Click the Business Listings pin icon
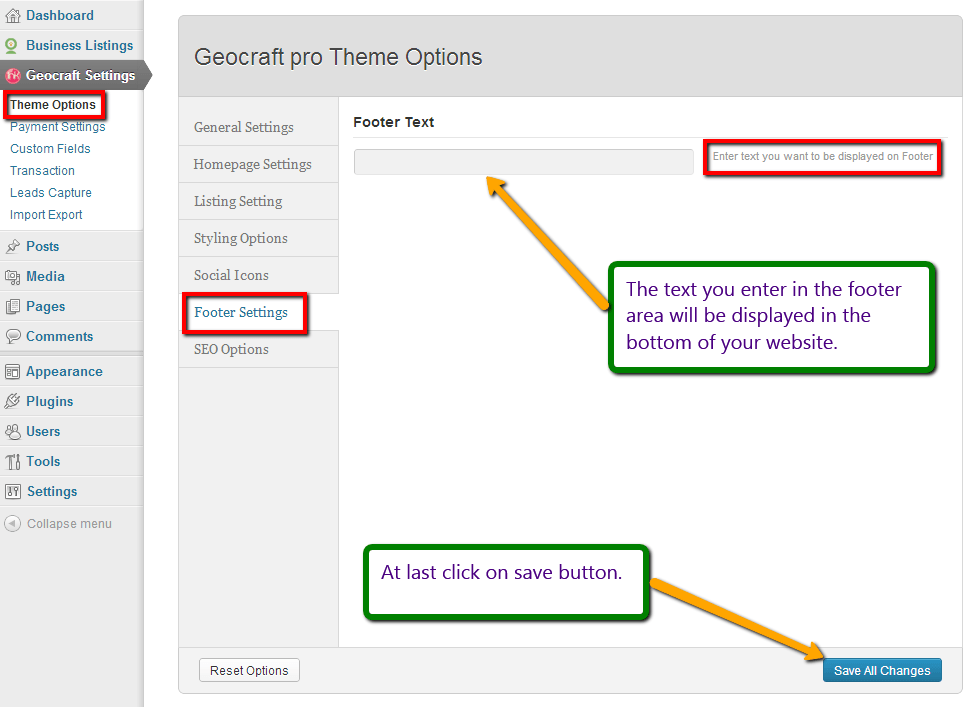This screenshot has width=977, height=707. click(11, 45)
